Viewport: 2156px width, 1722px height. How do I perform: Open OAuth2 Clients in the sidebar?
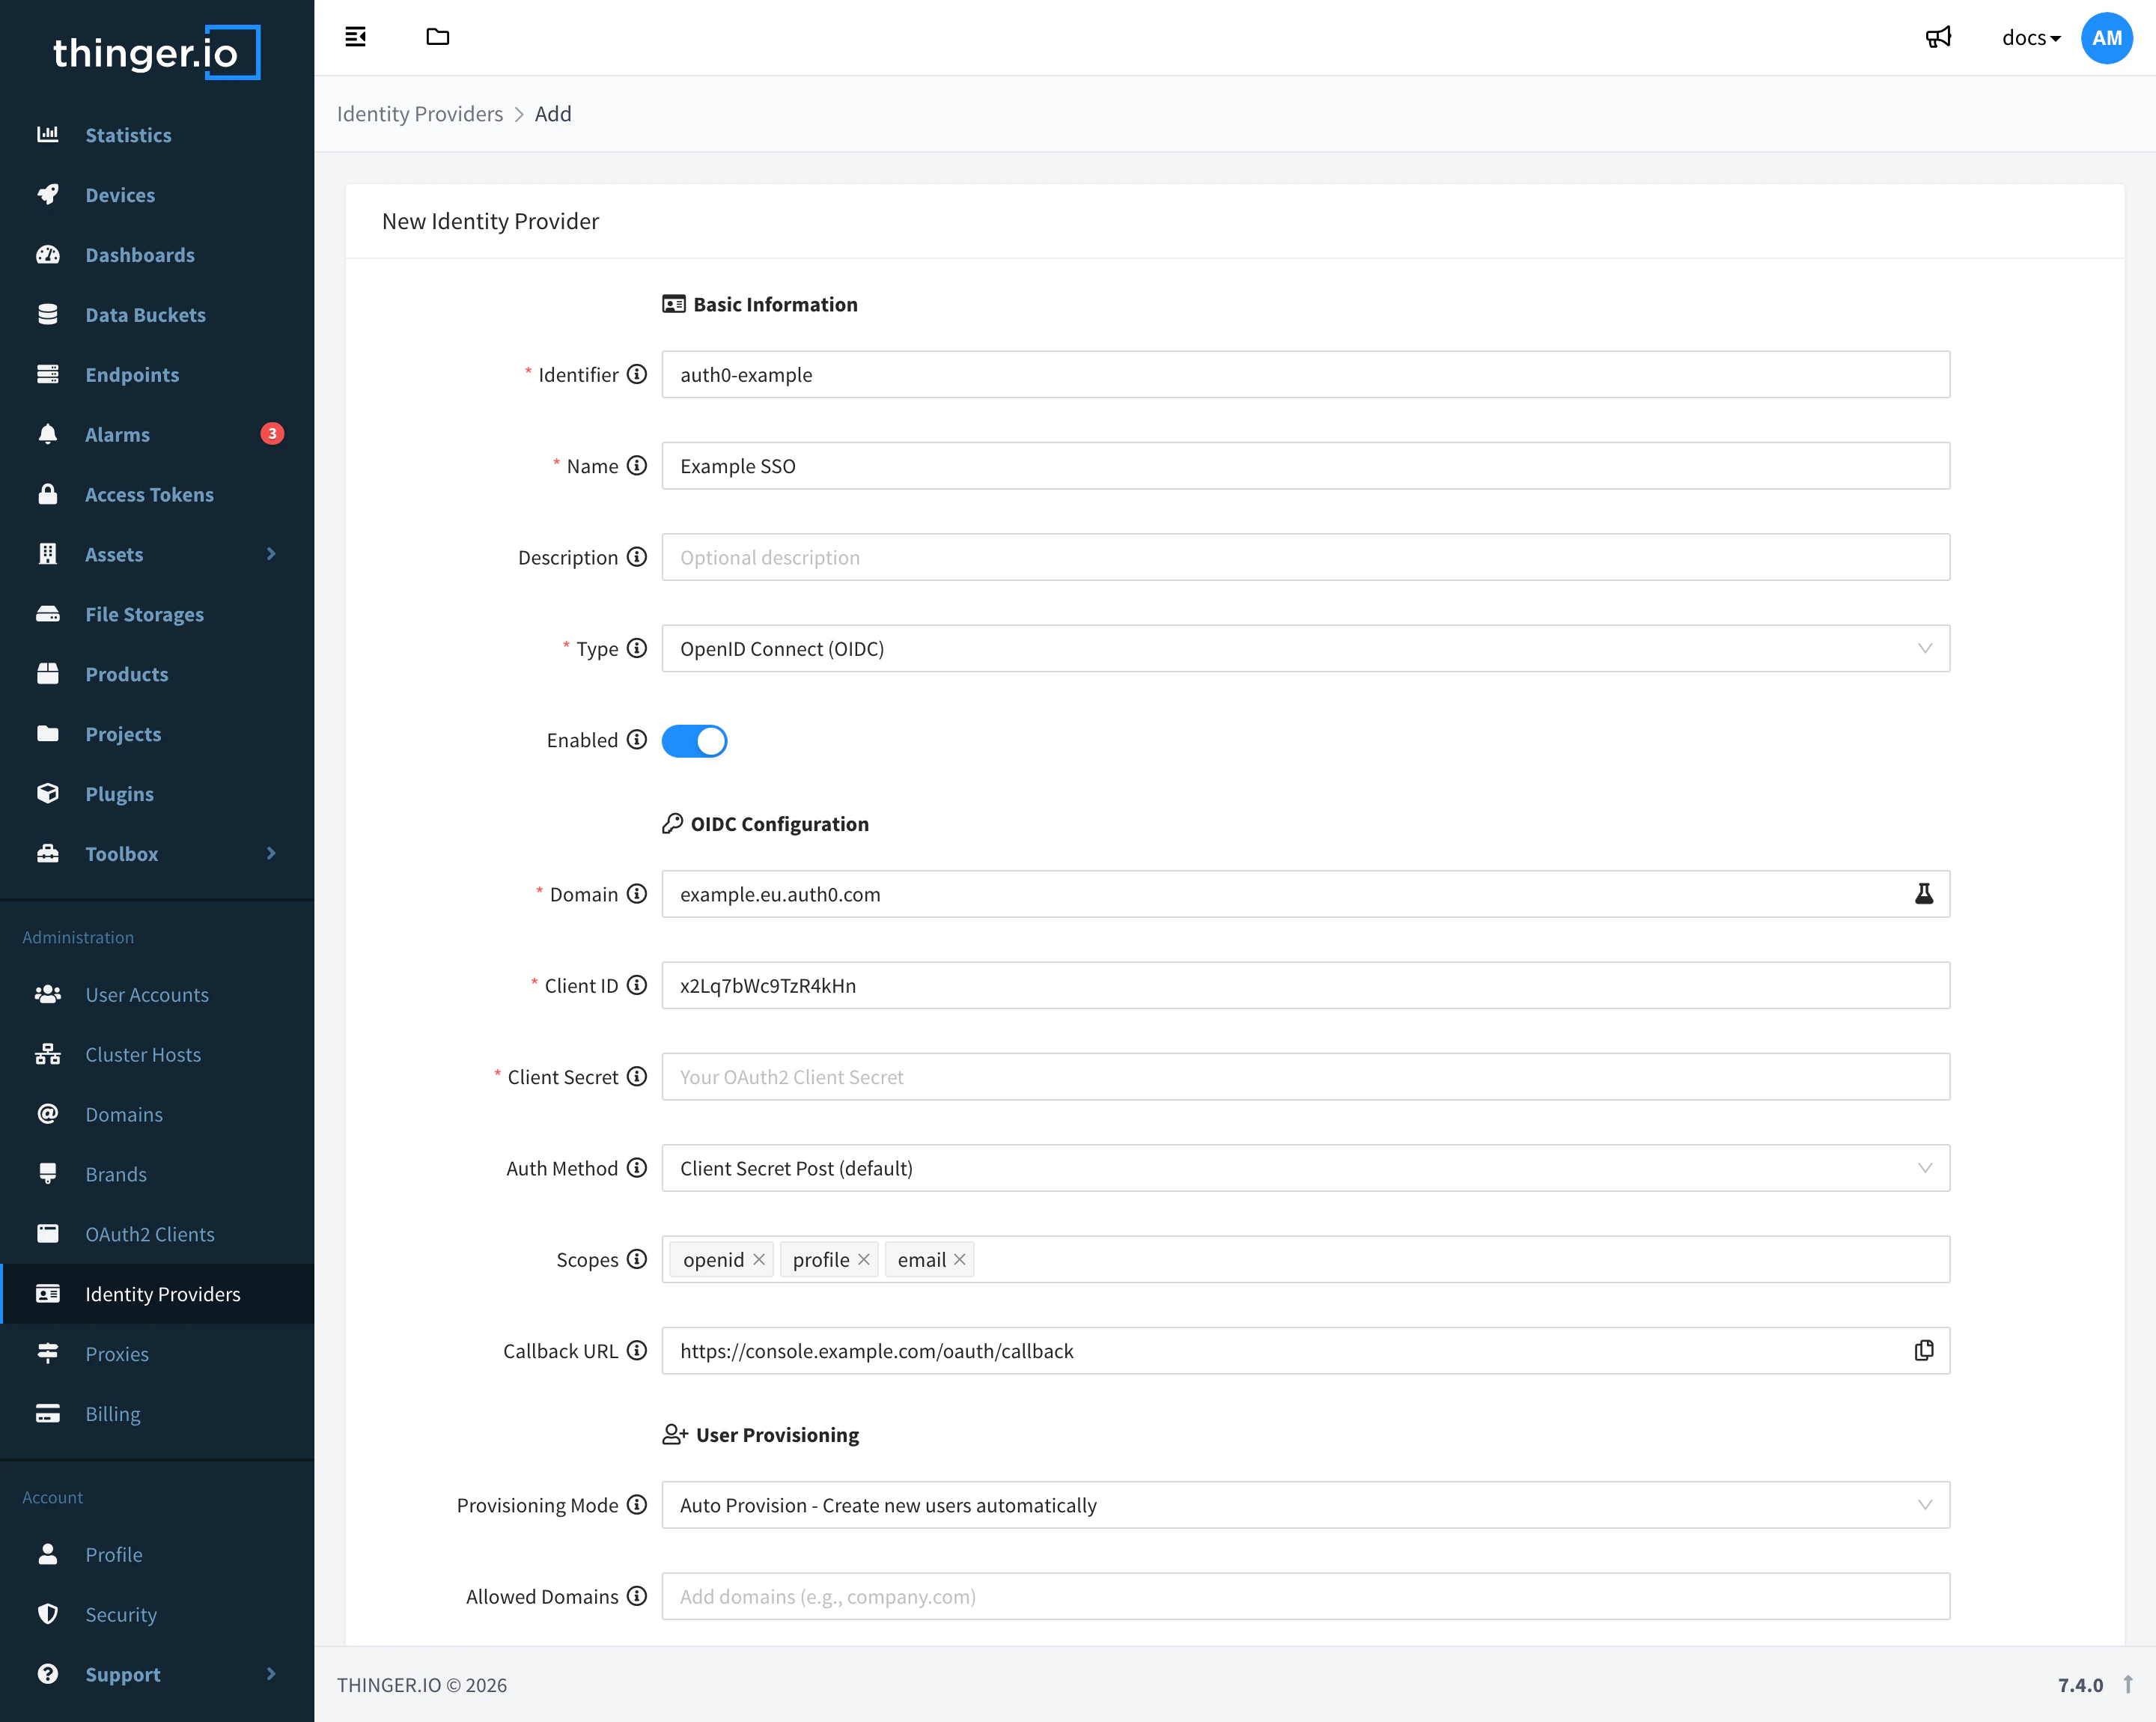pyautogui.click(x=157, y=1234)
